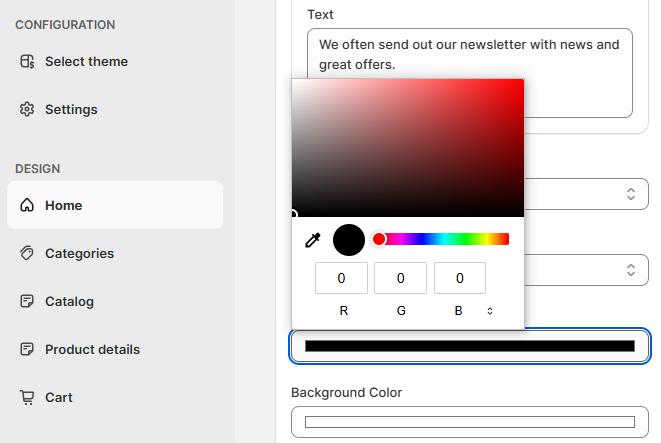Click the Catalog icon
661x443 pixels.
(27, 301)
